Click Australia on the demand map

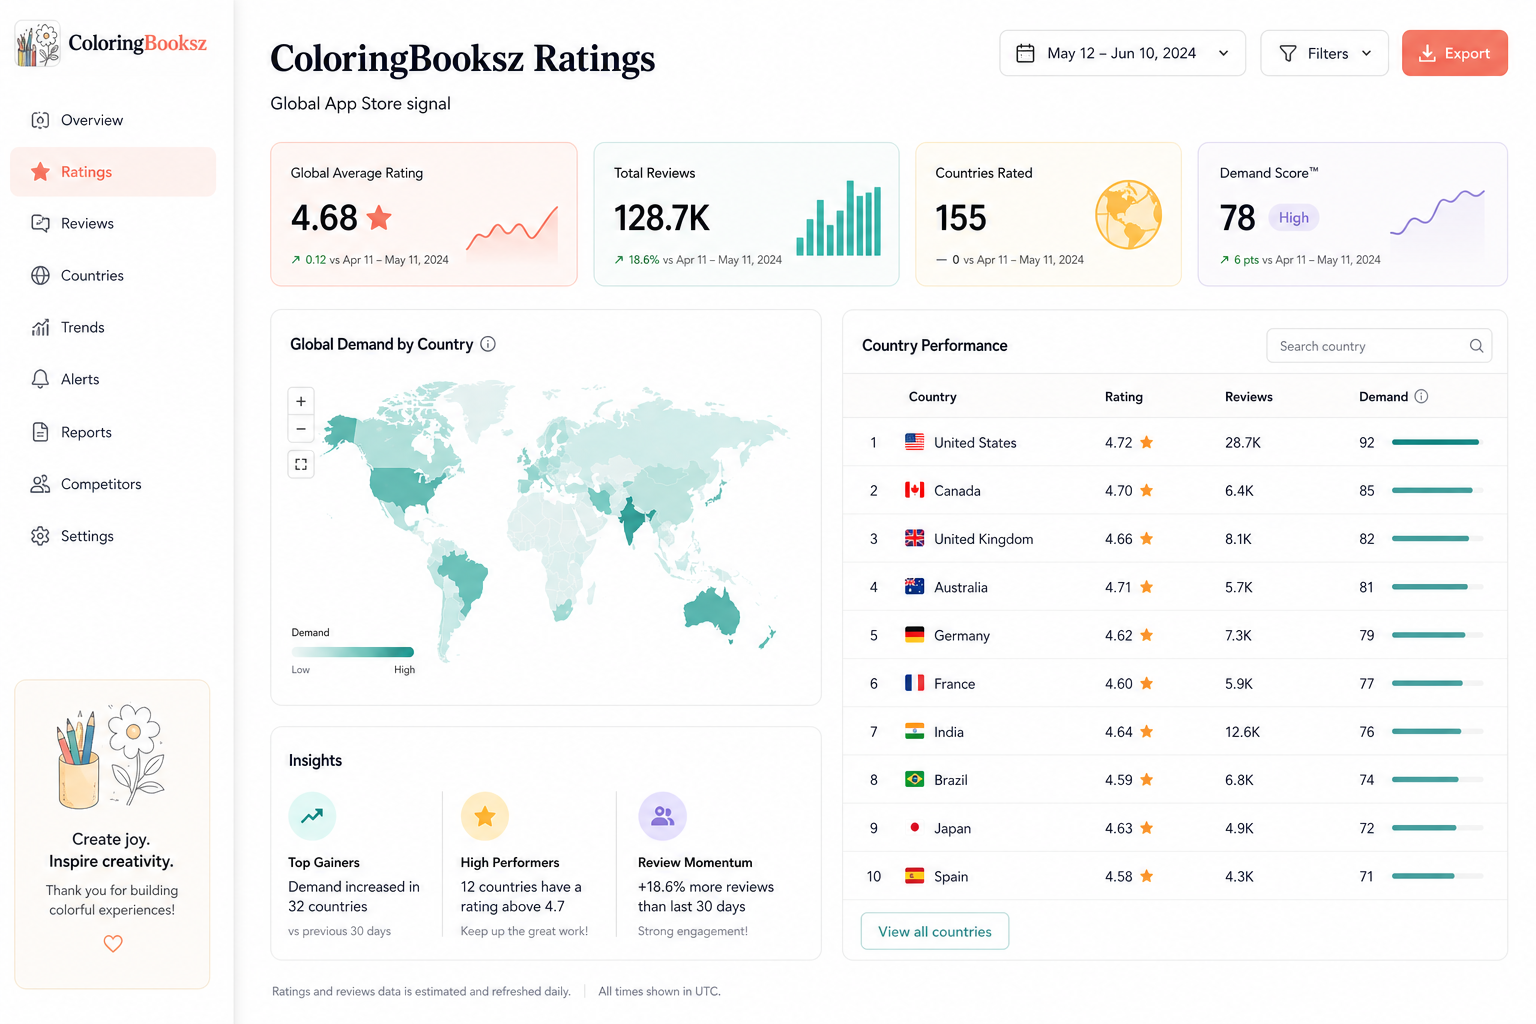pyautogui.click(x=712, y=612)
